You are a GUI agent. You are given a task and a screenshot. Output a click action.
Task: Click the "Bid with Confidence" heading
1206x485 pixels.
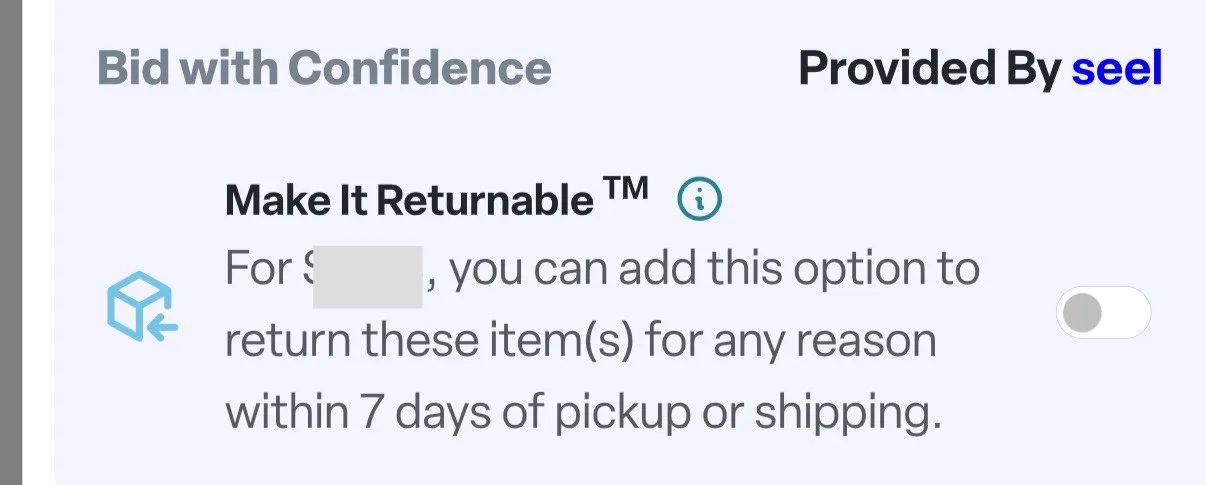click(x=324, y=69)
